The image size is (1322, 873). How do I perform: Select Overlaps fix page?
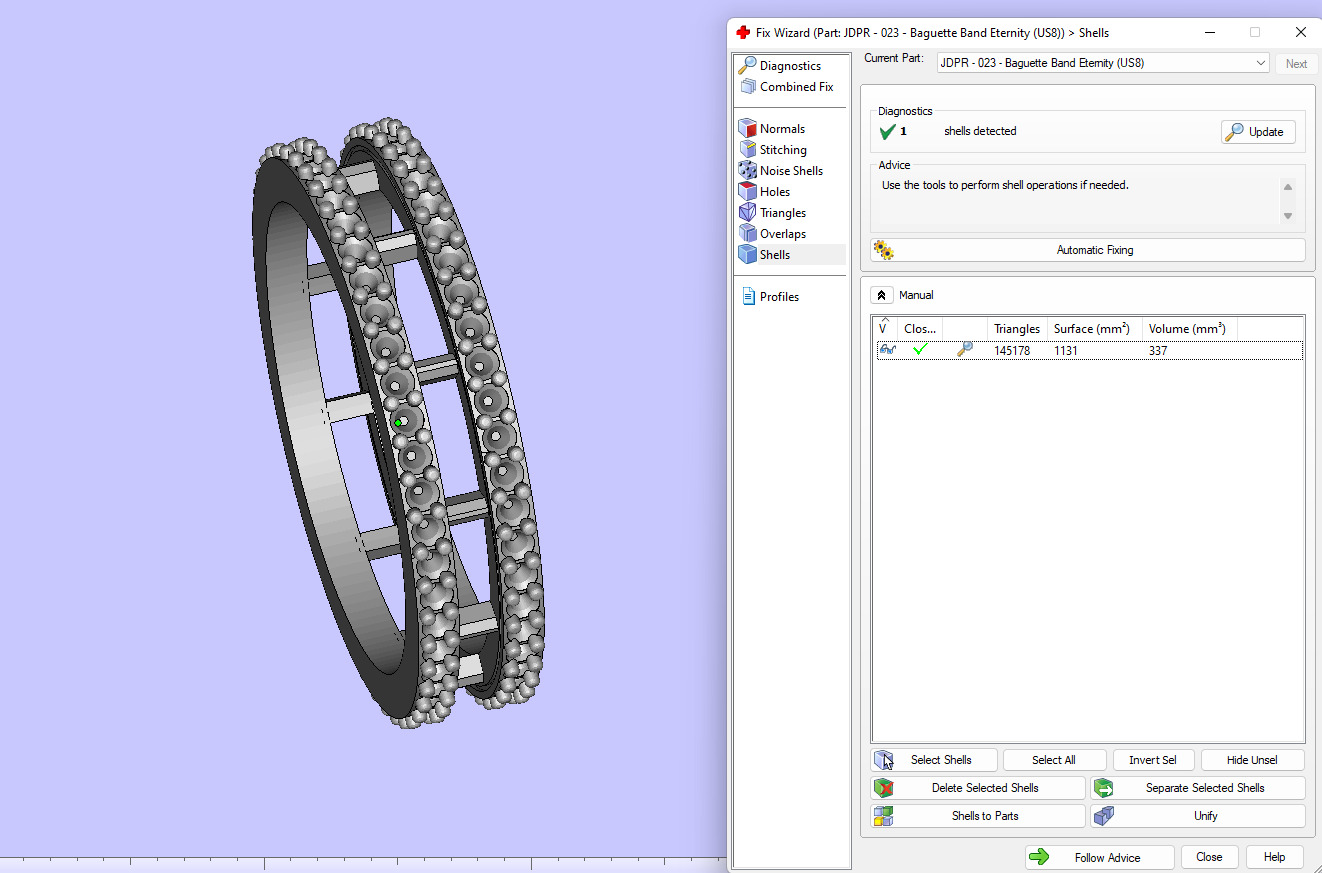[x=783, y=234]
